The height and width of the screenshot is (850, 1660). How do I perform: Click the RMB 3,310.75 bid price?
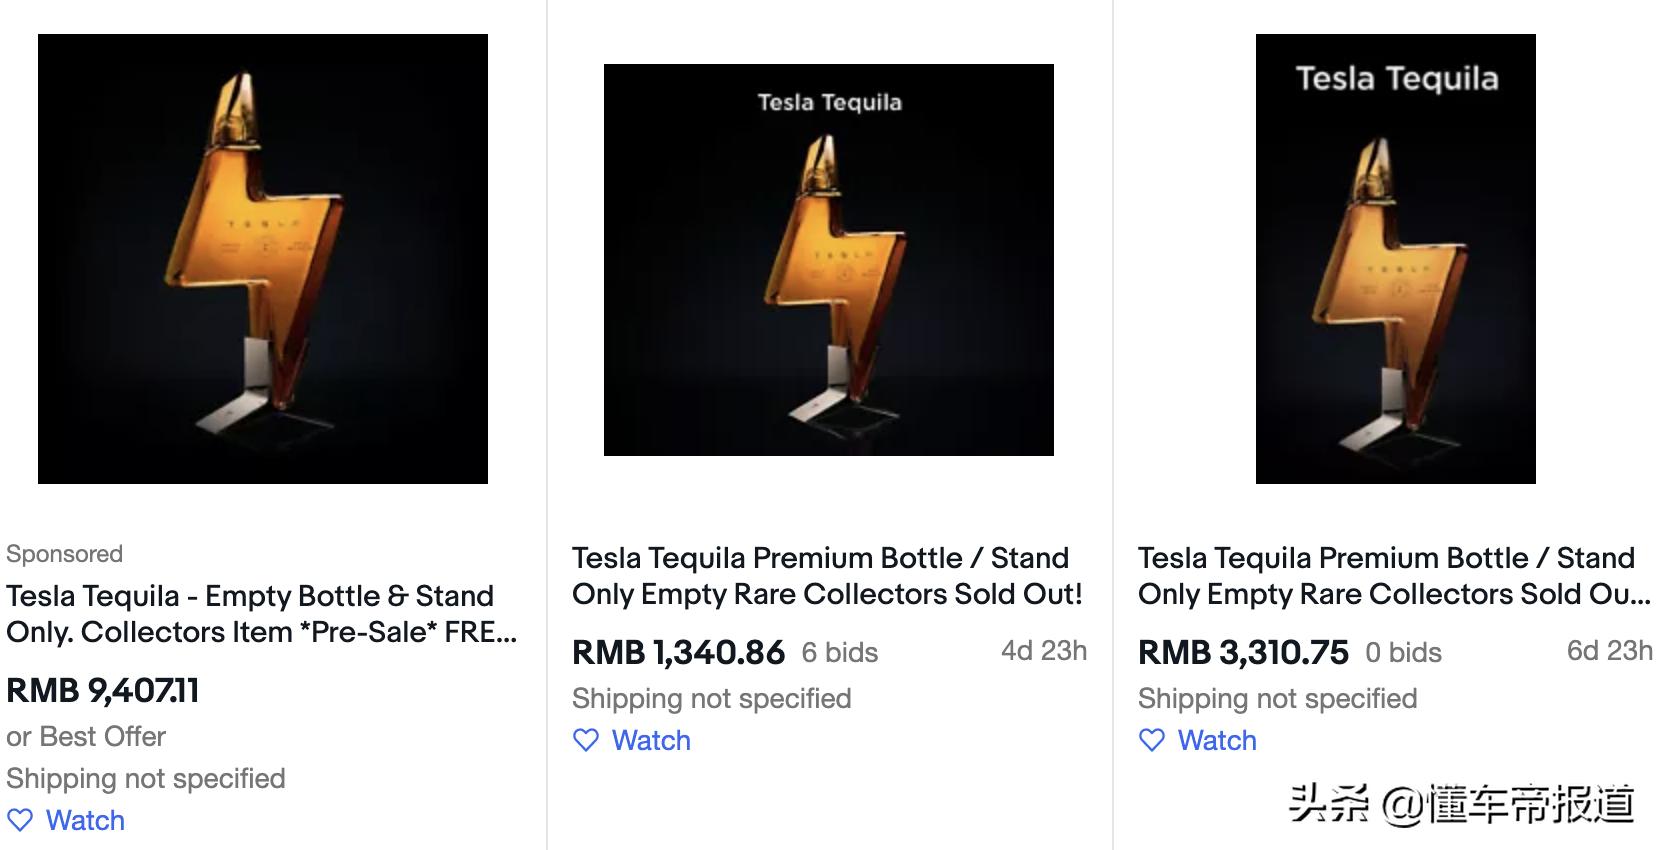[1243, 652]
